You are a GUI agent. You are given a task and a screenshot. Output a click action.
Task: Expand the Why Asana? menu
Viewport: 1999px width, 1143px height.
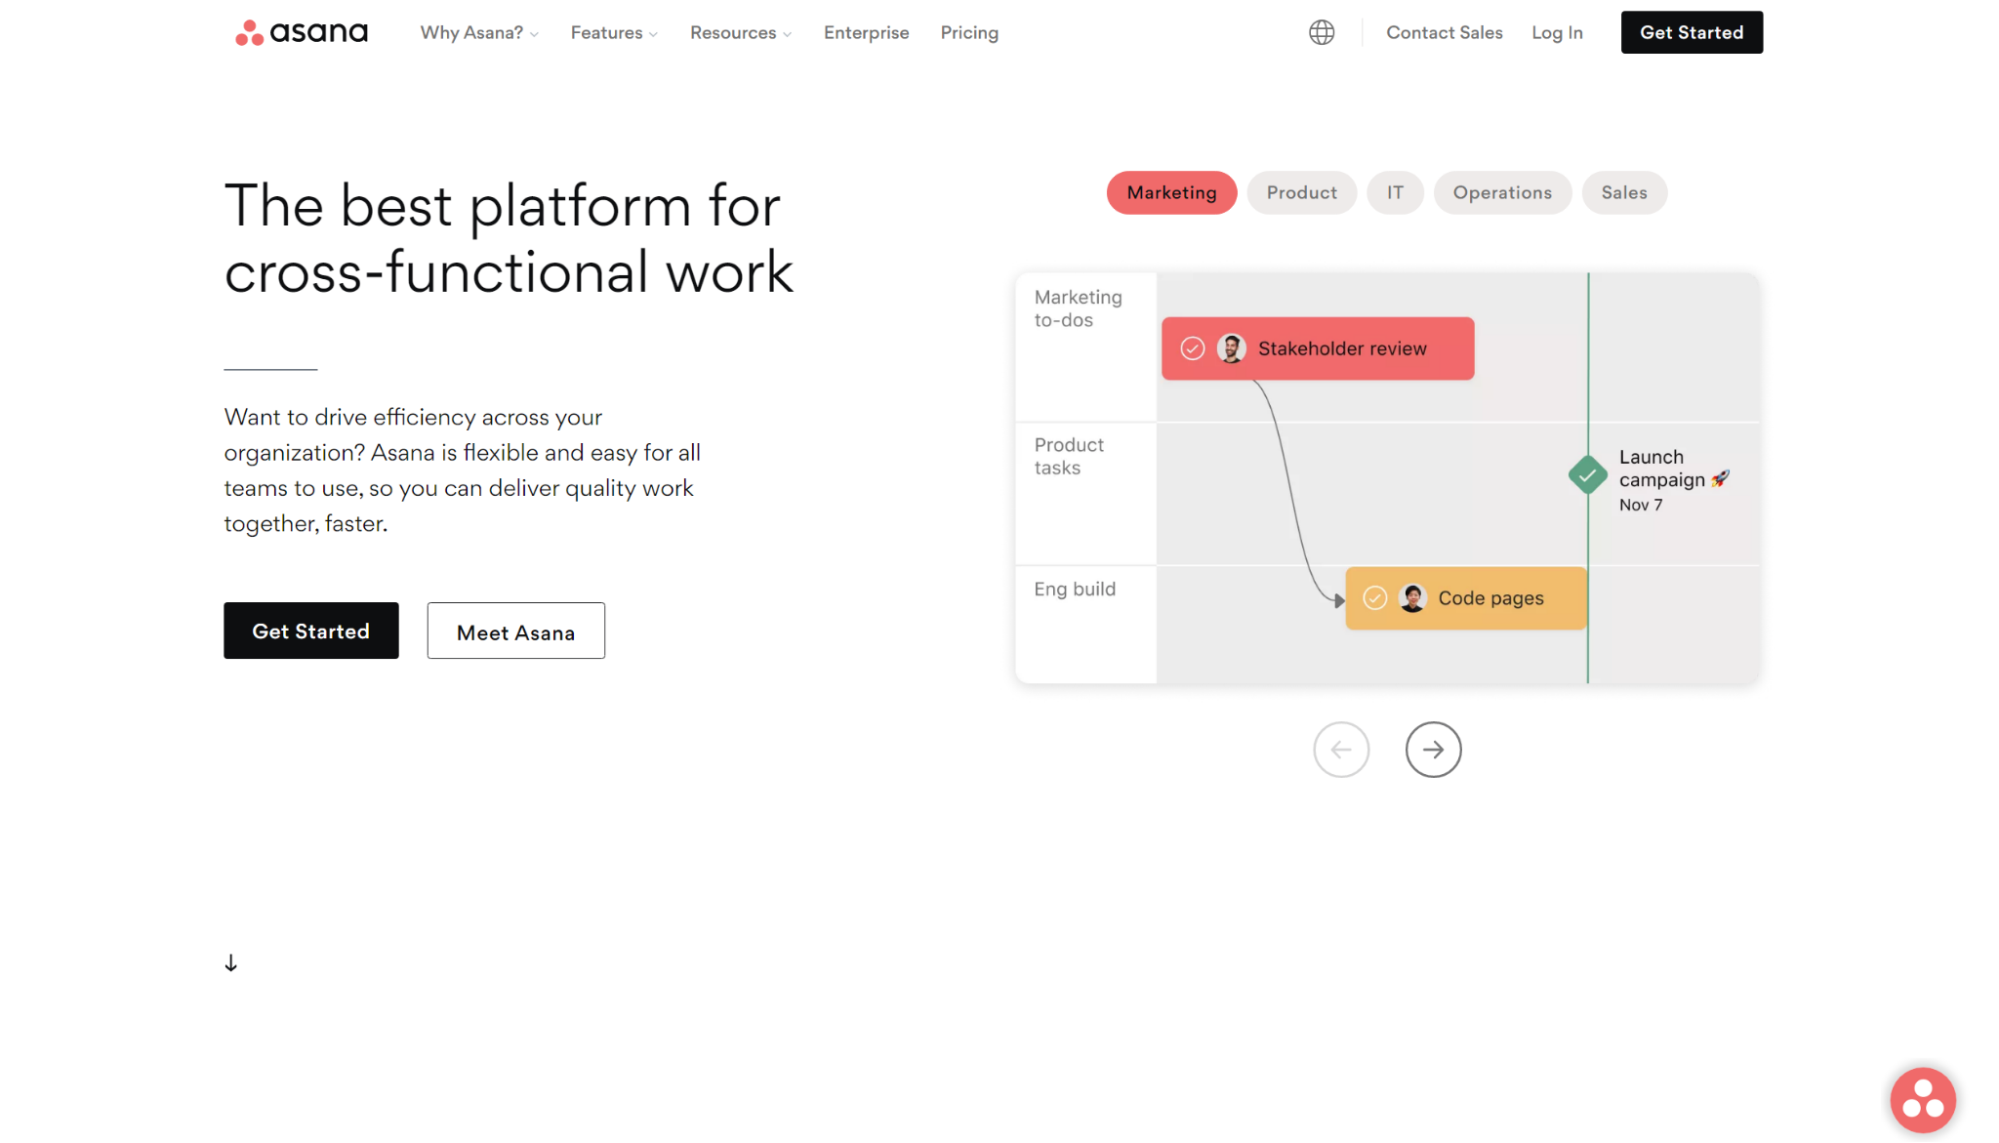click(x=479, y=33)
